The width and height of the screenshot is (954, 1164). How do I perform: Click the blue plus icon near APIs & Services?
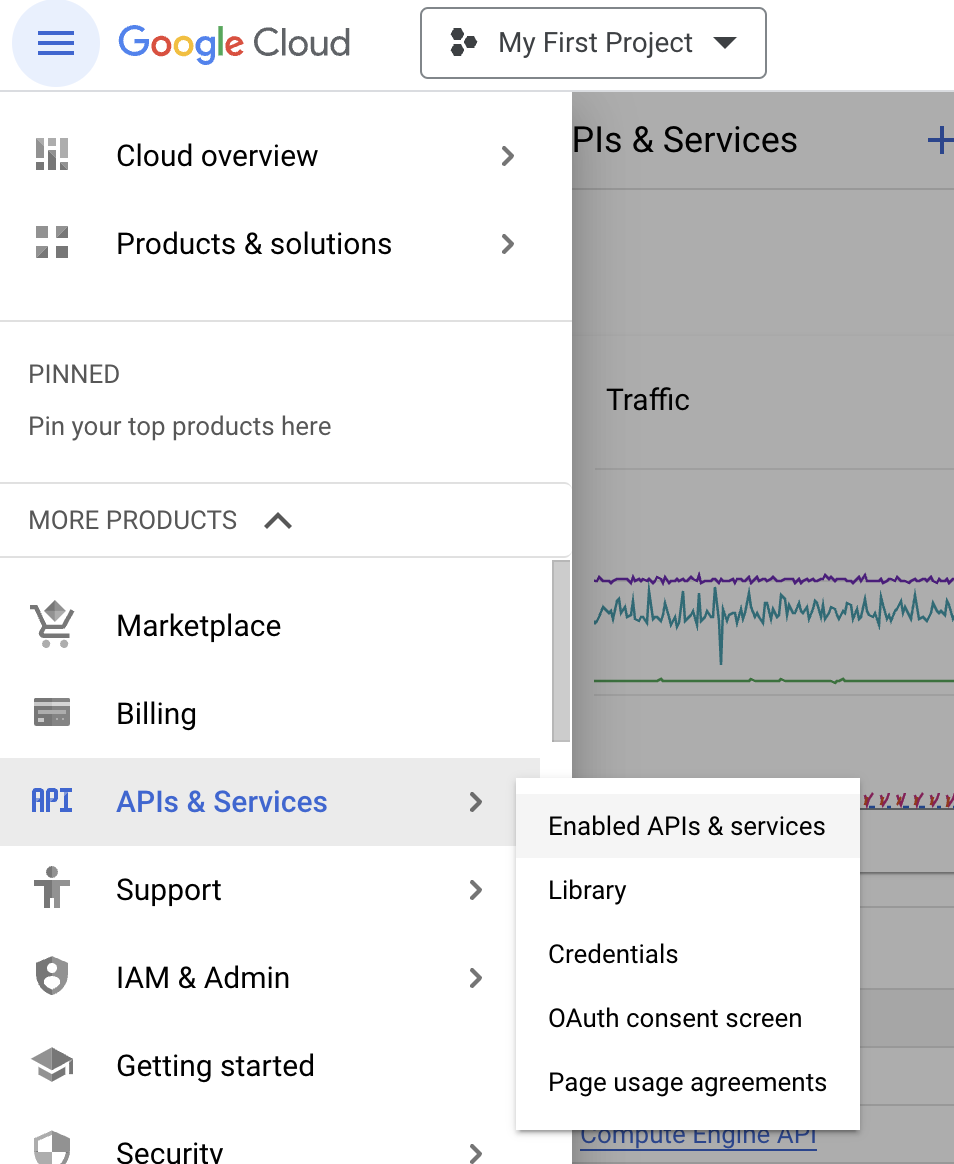[940, 140]
